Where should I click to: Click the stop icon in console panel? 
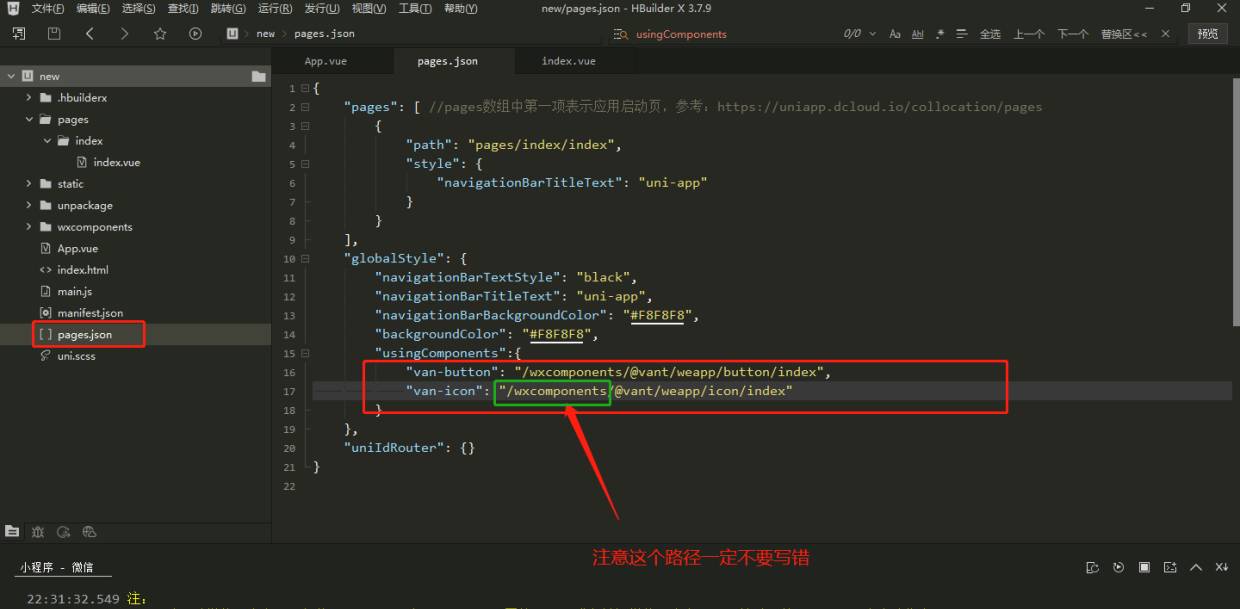(1144, 567)
